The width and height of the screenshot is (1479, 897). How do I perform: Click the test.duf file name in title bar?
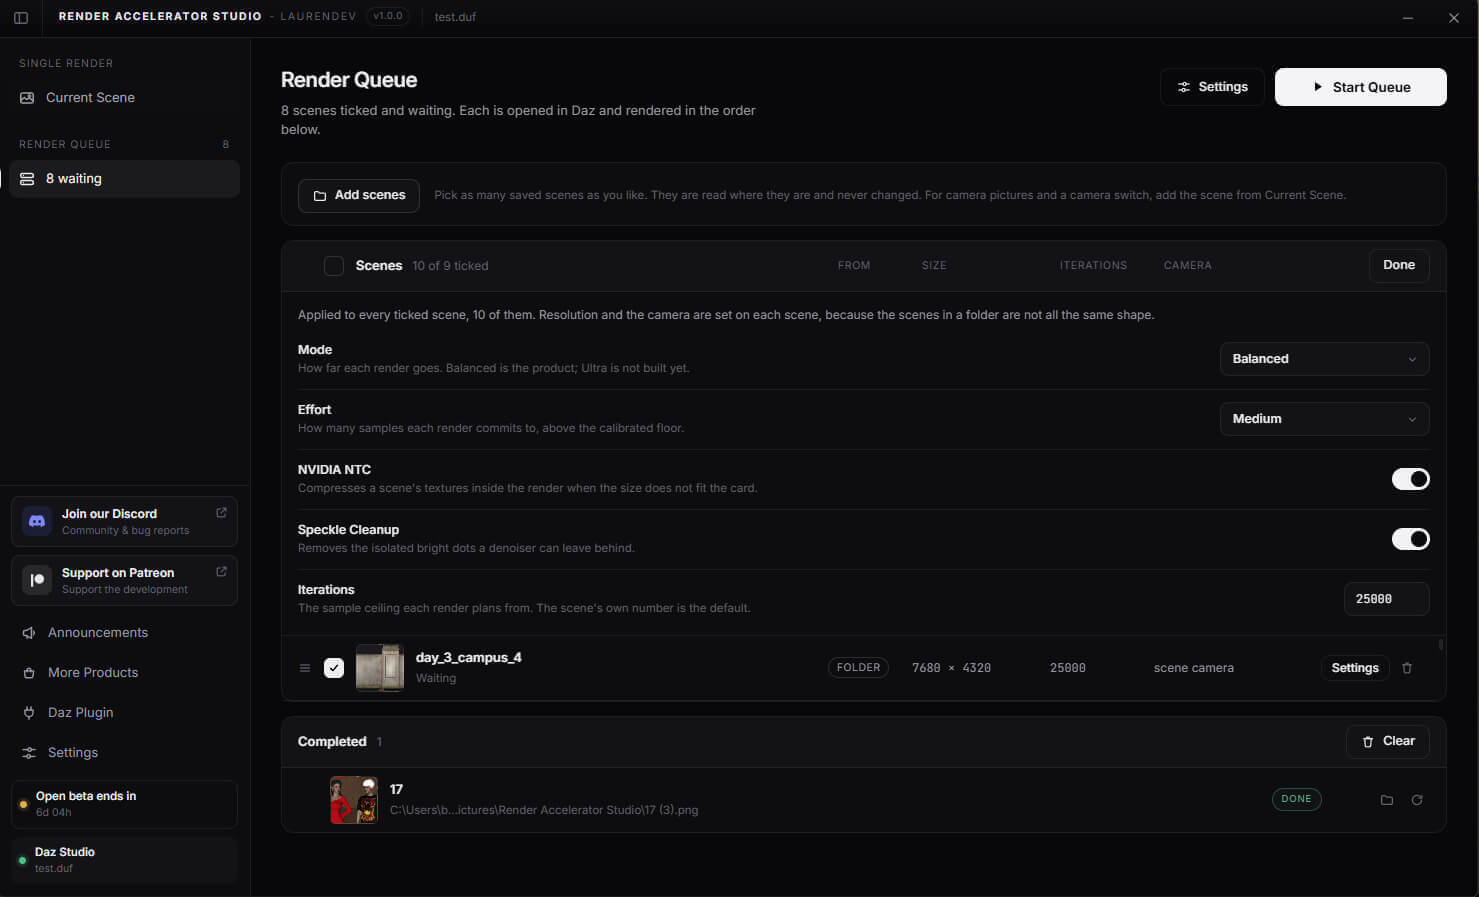455,17
